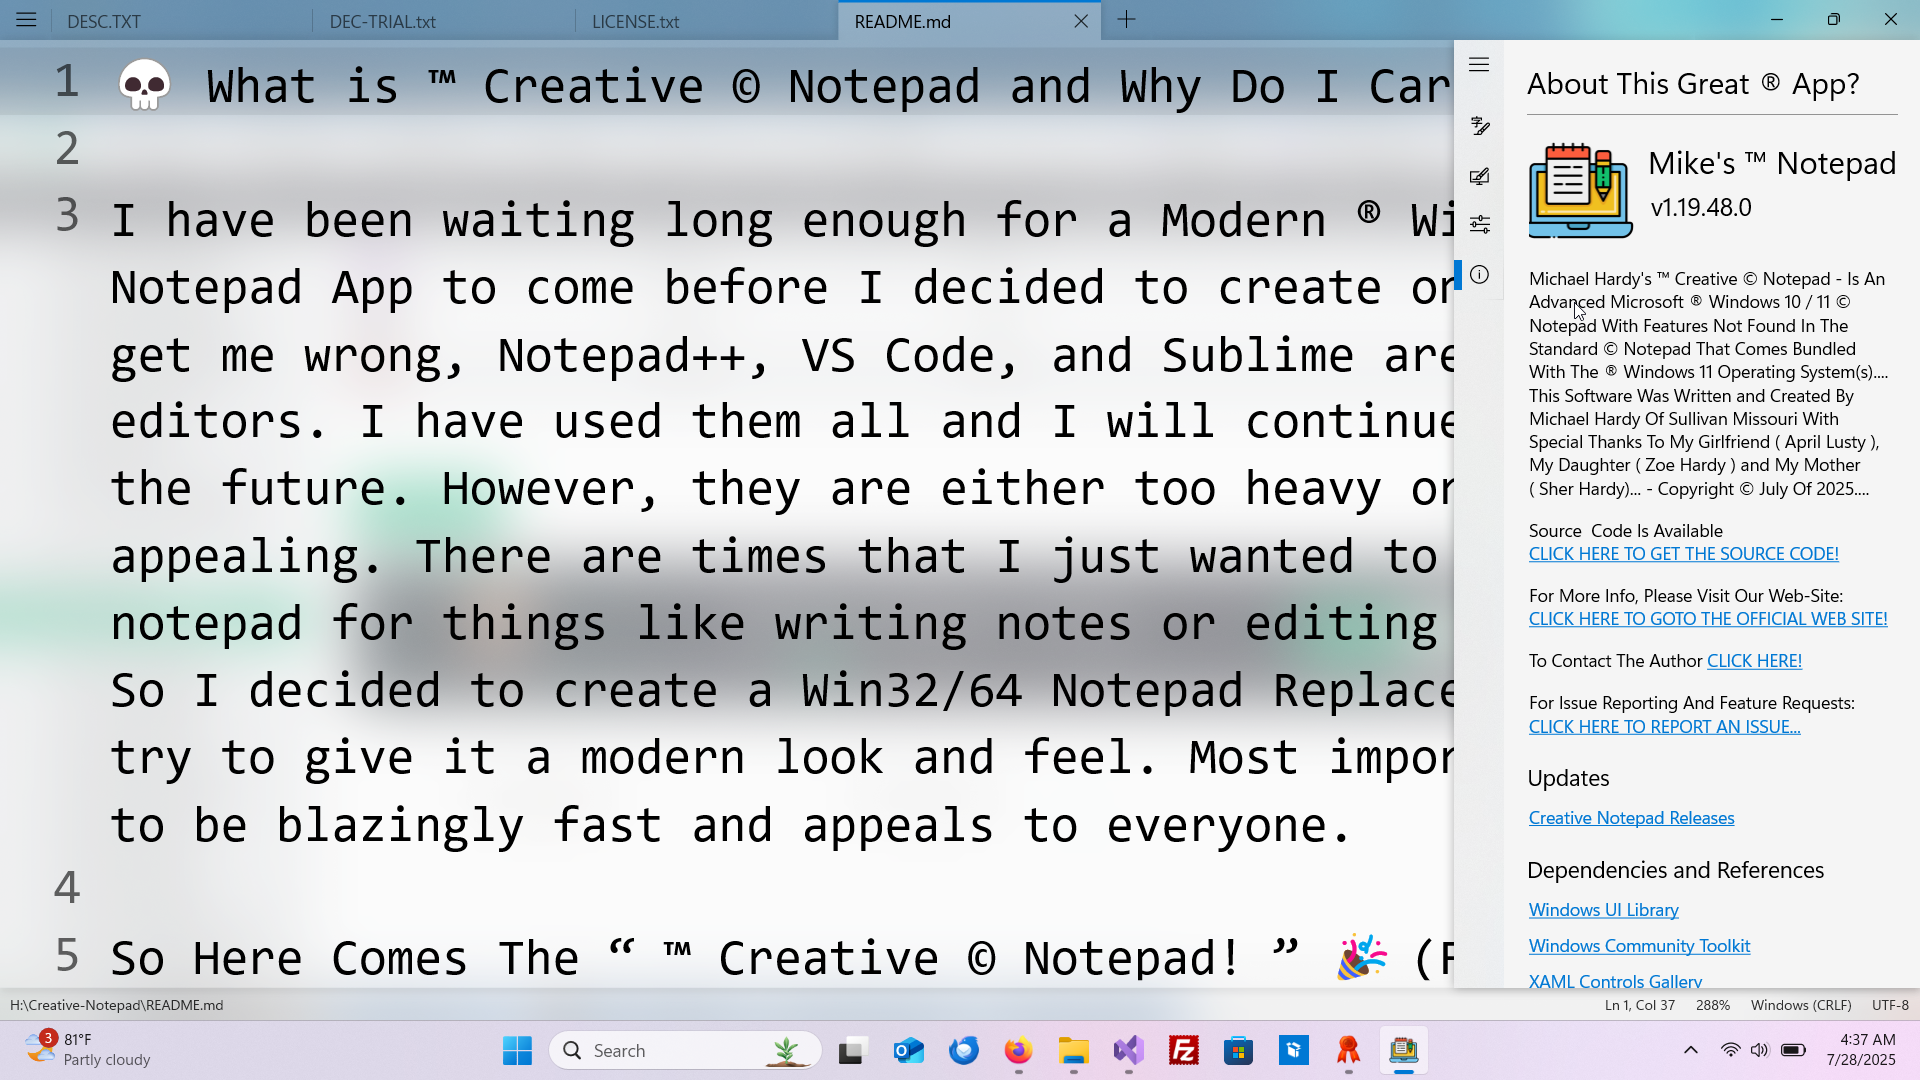The width and height of the screenshot is (1920, 1080).
Task: Click the skull emoji on line 1
Action: [144, 85]
